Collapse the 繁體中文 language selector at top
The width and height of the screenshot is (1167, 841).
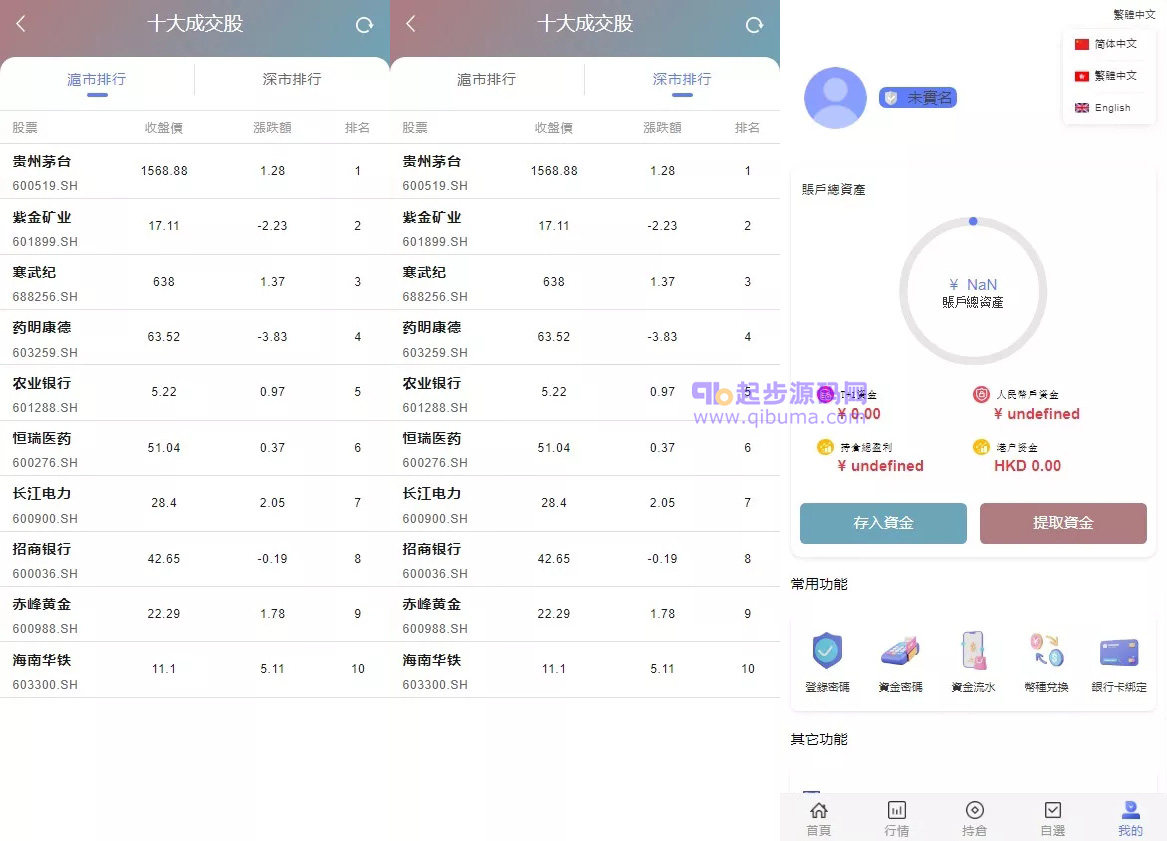(1134, 15)
